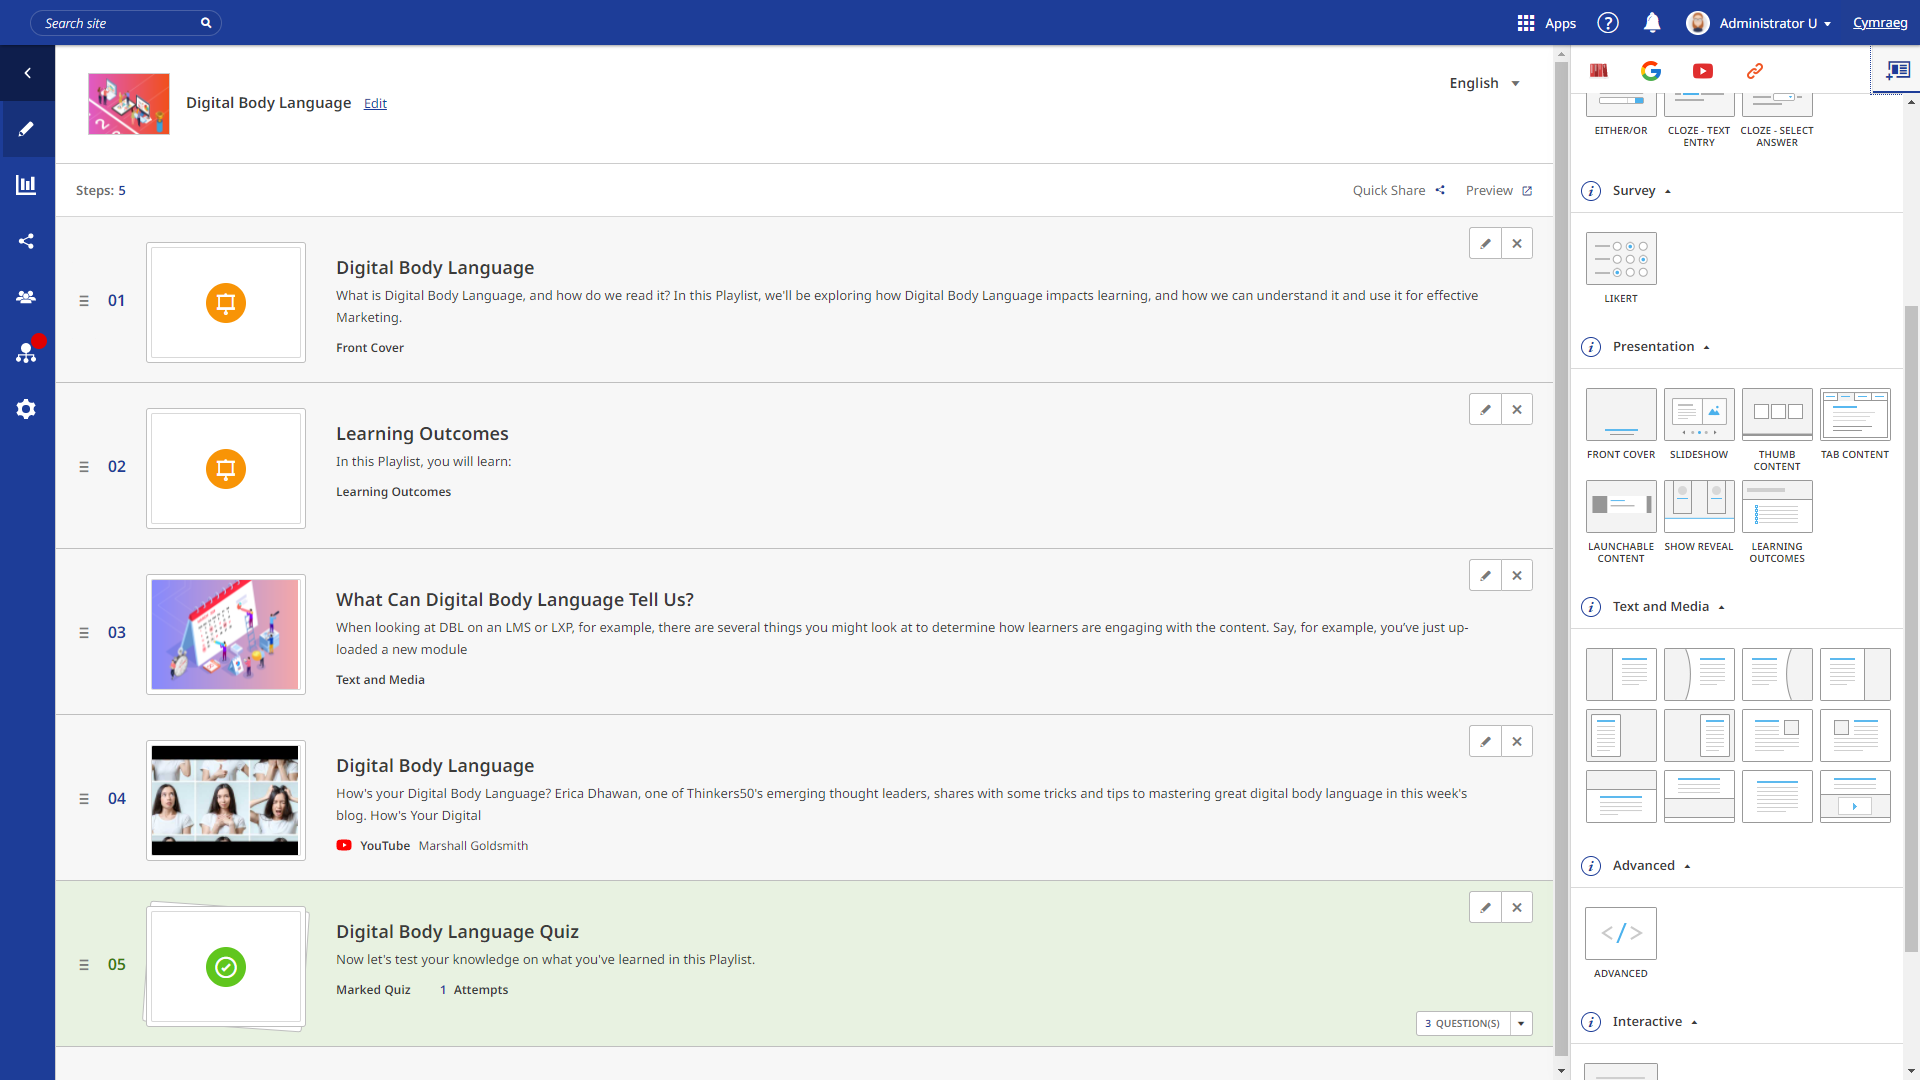Click the YouTube source icon
Screen dimensions: 1920x1080
(x=1702, y=71)
